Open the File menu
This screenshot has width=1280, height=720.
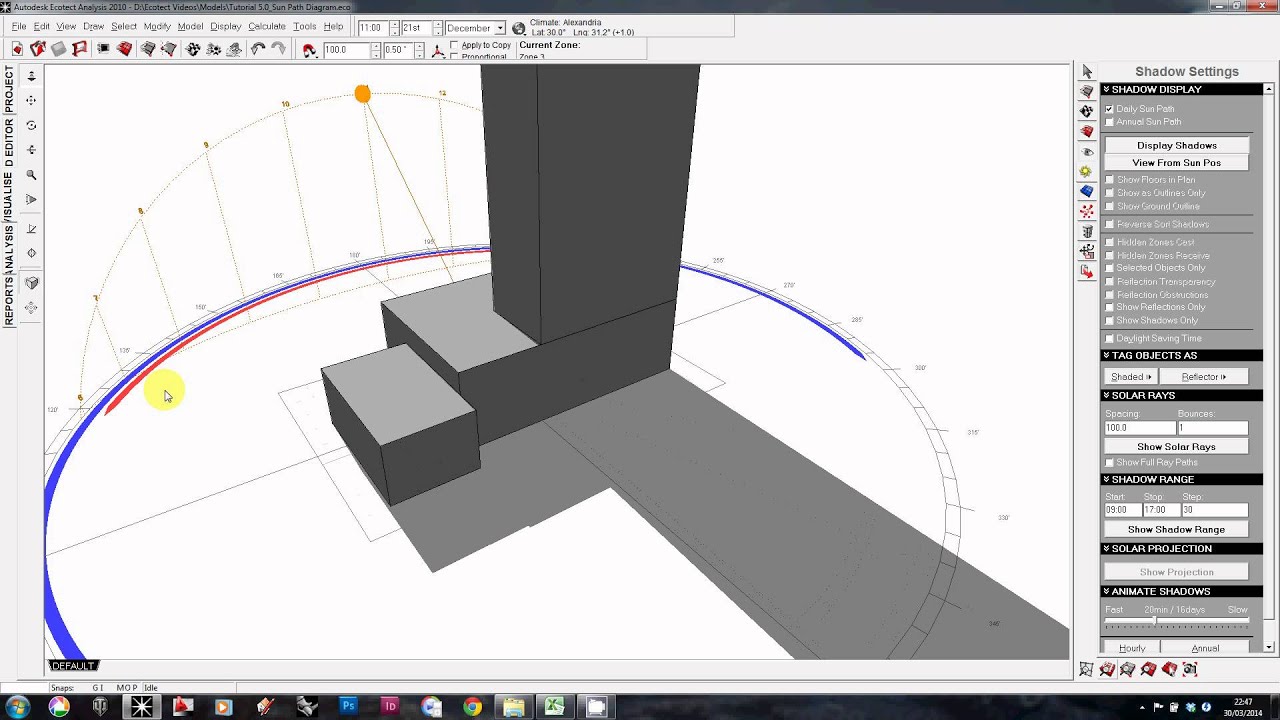pos(19,27)
